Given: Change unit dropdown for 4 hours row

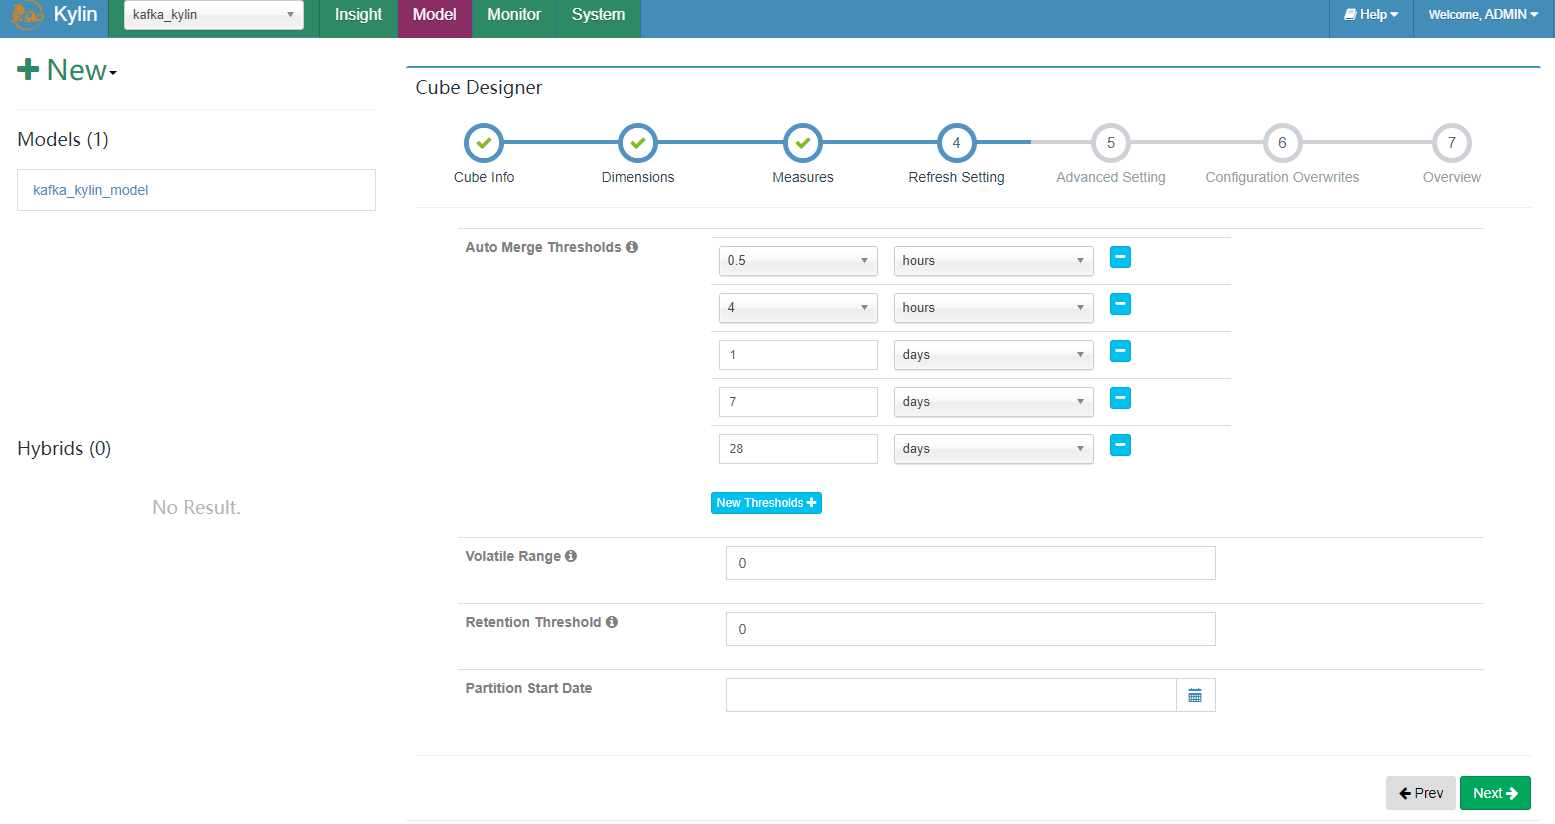Looking at the screenshot, I should 993,308.
